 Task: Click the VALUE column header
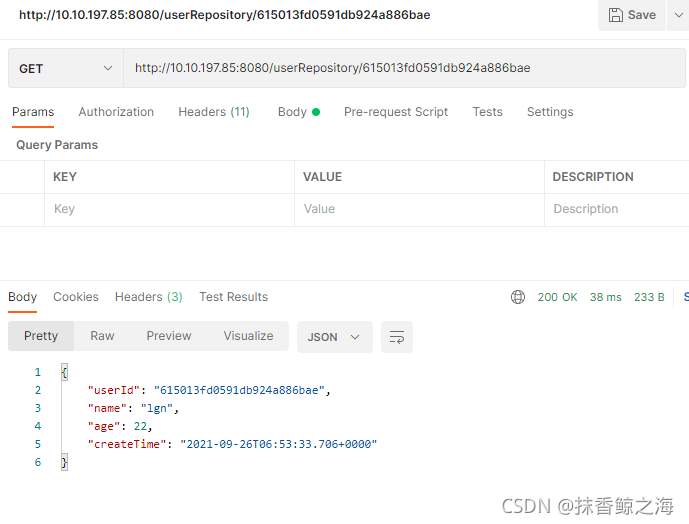323,177
